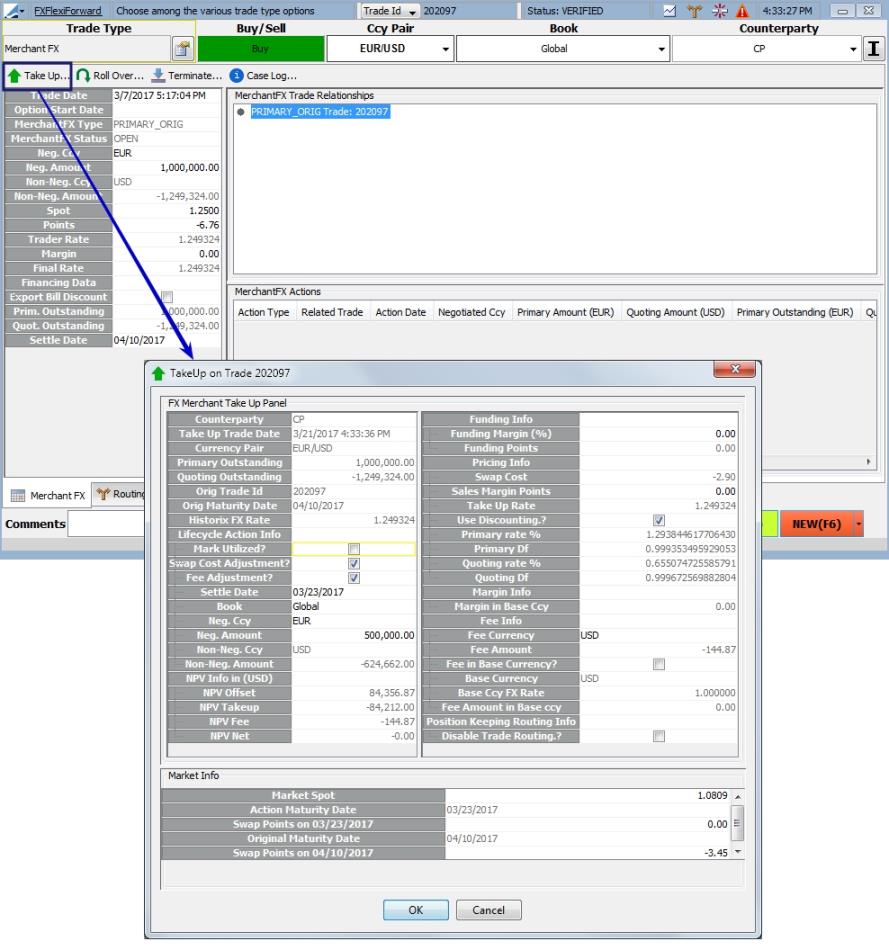Click the Market Info scrollbar thumb
This screenshot has height=950, width=889.
(x=738, y=823)
